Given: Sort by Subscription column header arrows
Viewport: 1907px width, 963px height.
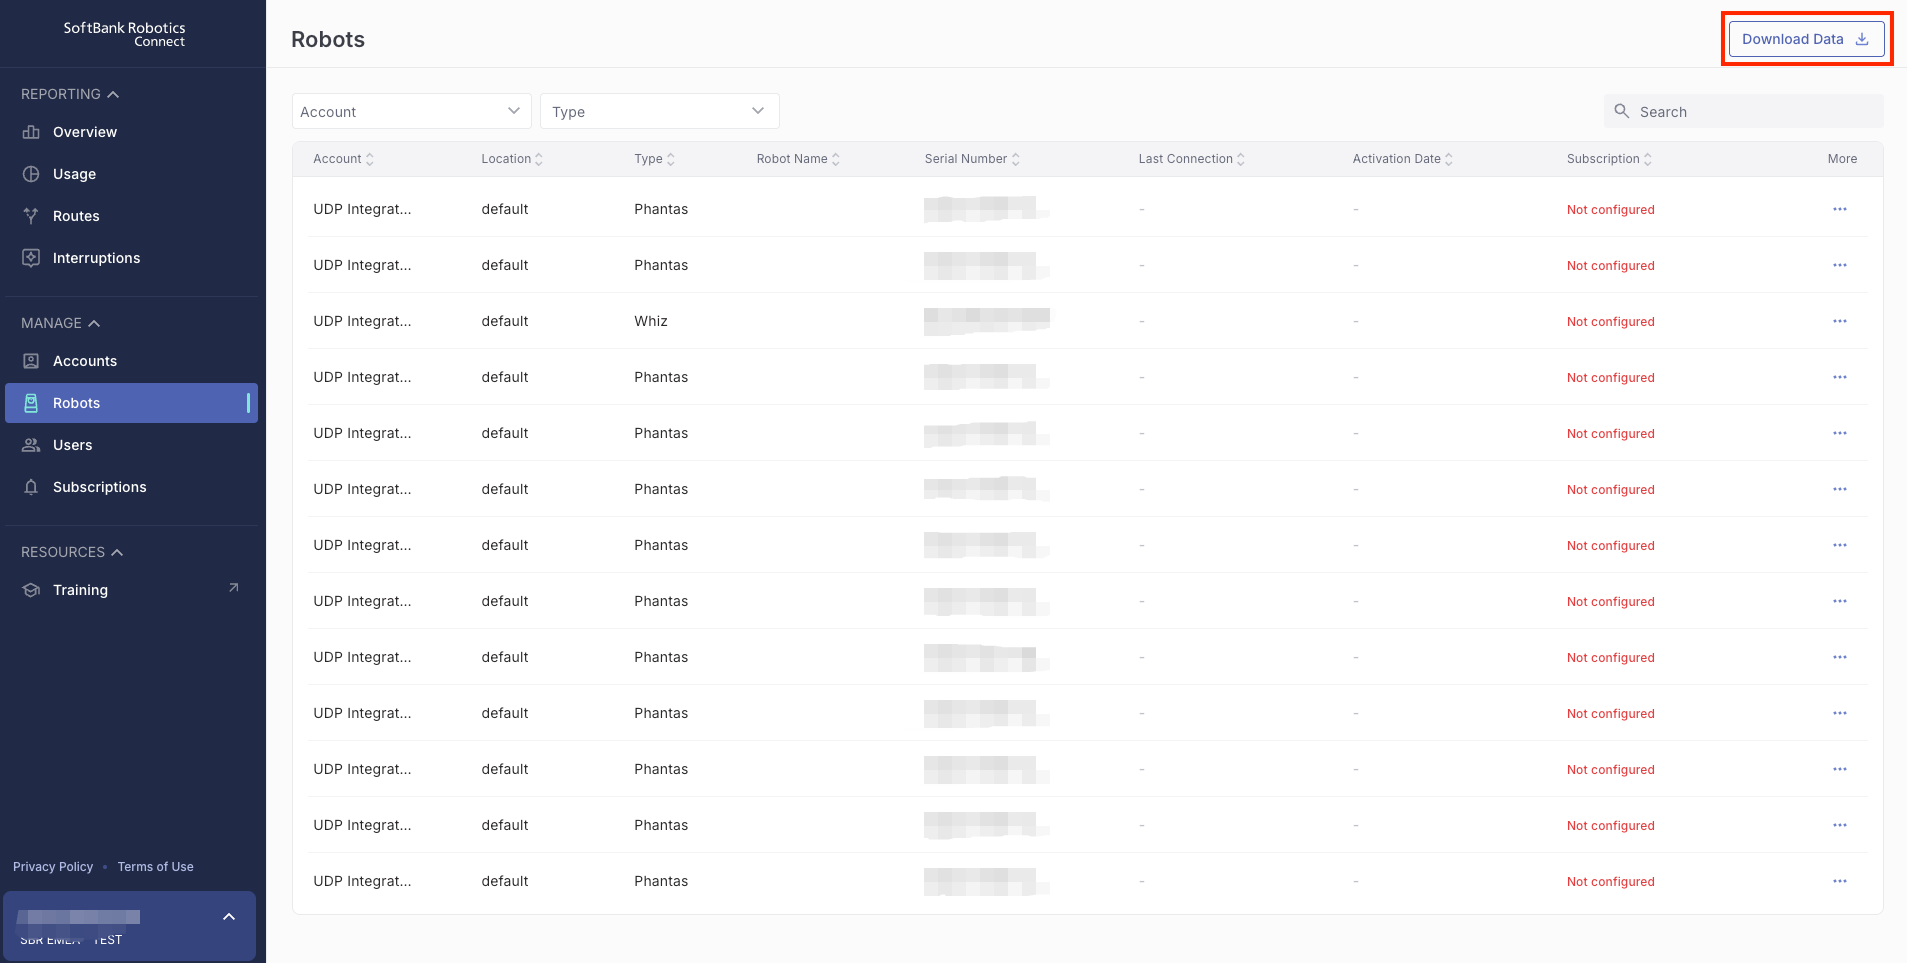Looking at the screenshot, I should (1648, 159).
